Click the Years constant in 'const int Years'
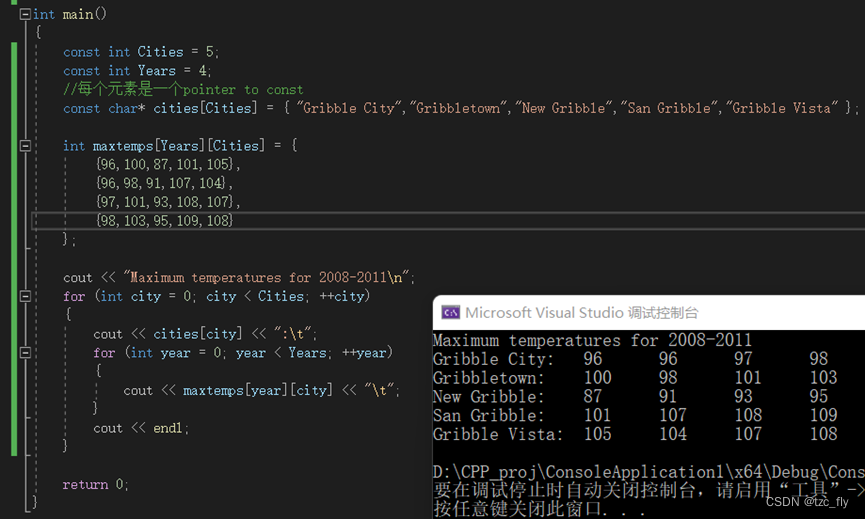Image resolution: width=865 pixels, height=519 pixels. pos(157,71)
